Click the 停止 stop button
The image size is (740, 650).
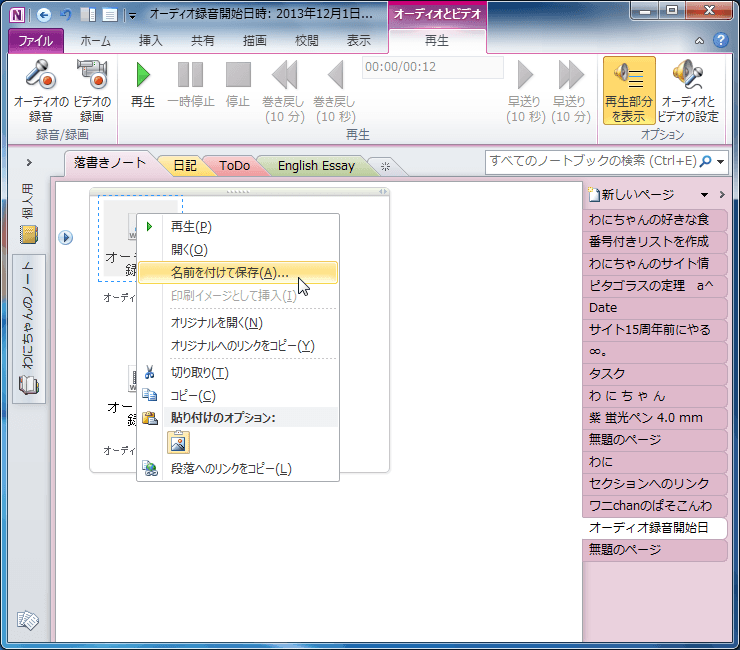(238, 84)
